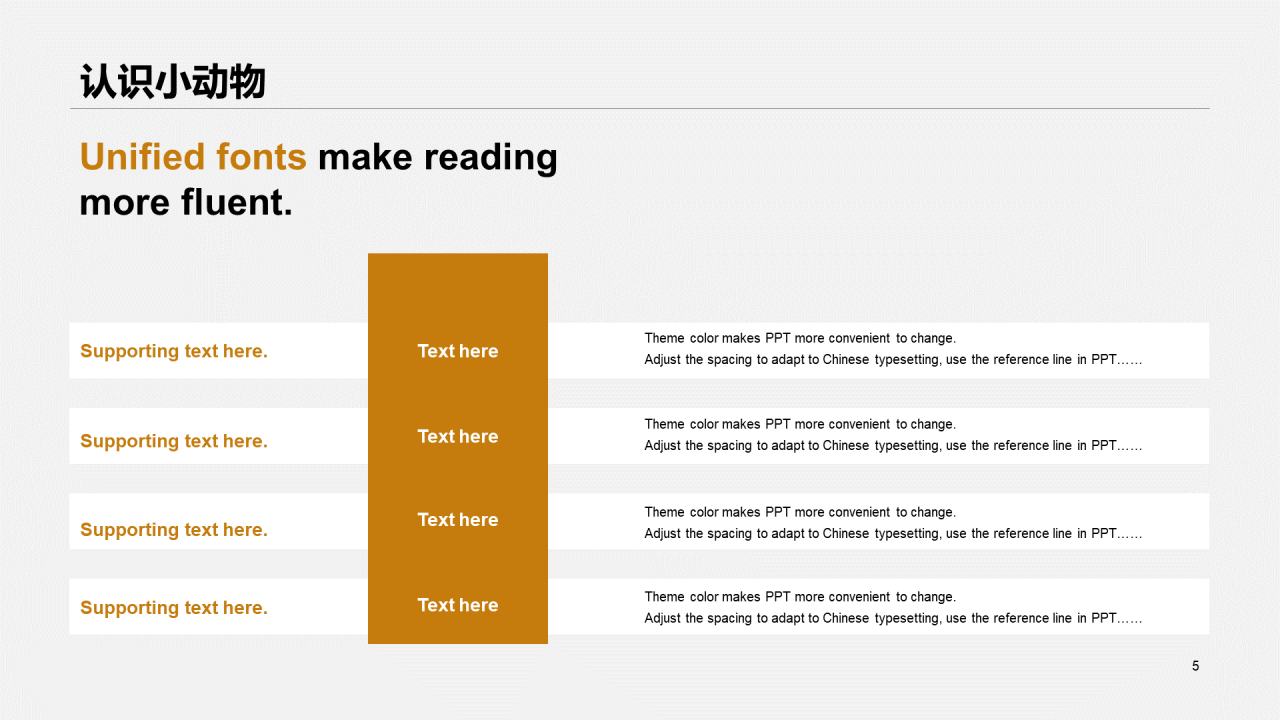Select the fourth "Text here" label
Viewport: 1280px width, 720px height.
click(x=458, y=605)
